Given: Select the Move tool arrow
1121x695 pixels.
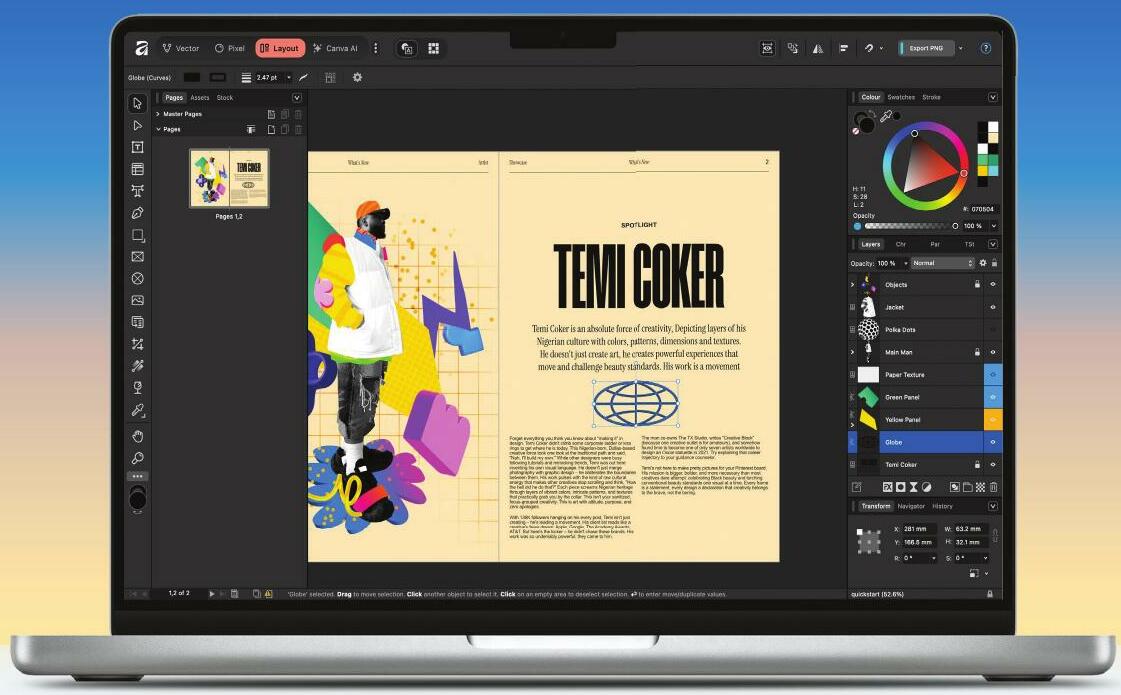Looking at the screenshot, I should 137,103.
